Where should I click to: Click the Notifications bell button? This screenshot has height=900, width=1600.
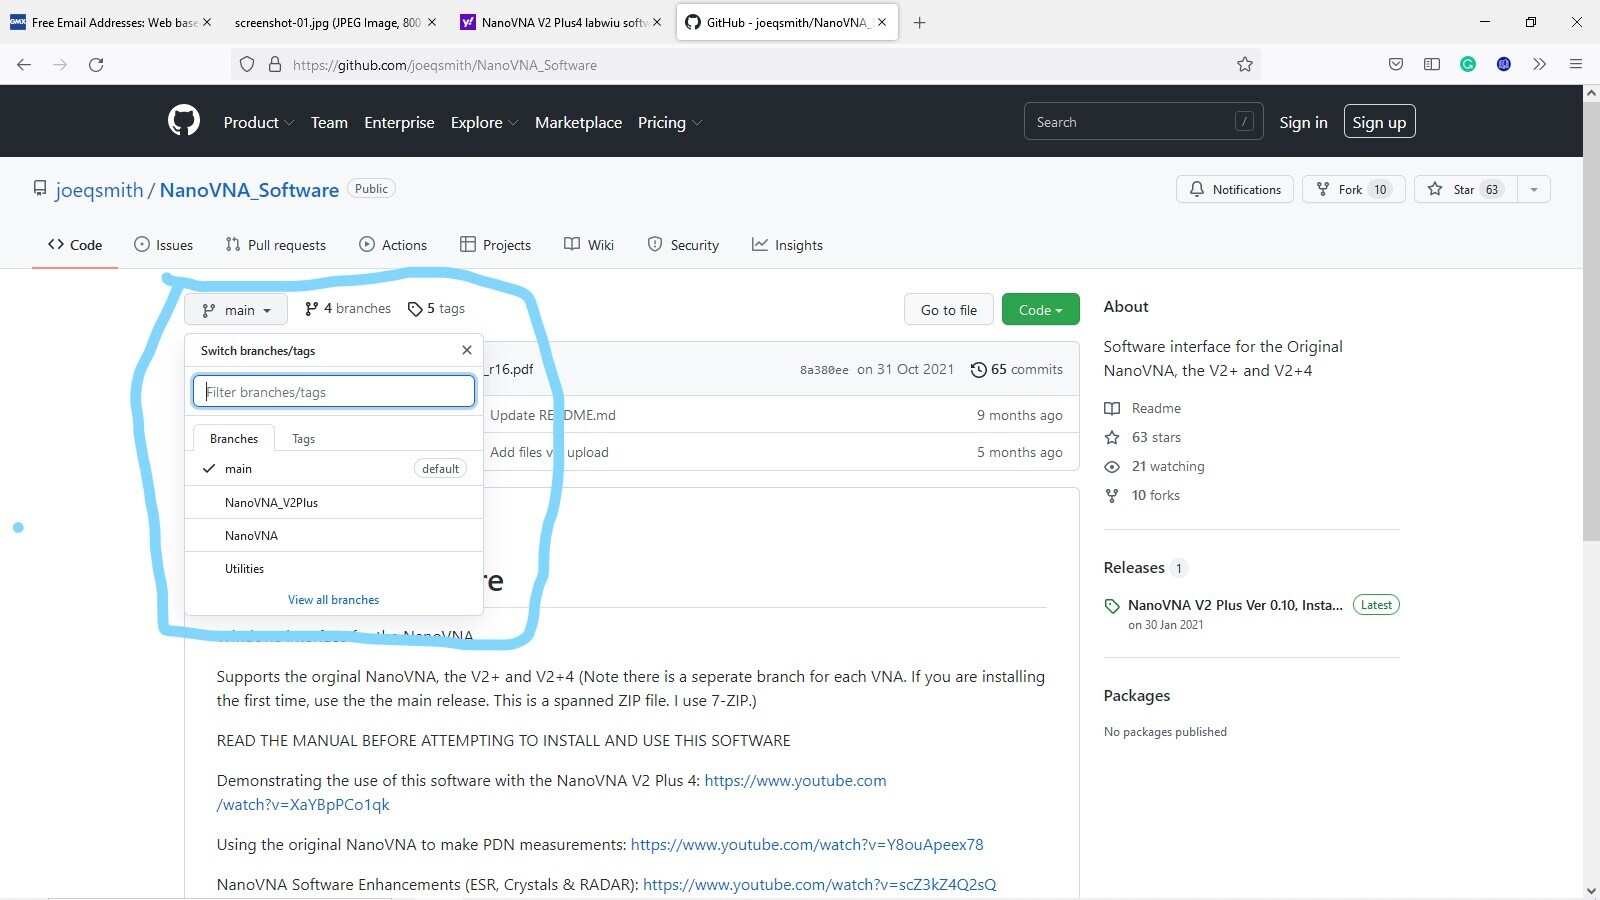1235,189
